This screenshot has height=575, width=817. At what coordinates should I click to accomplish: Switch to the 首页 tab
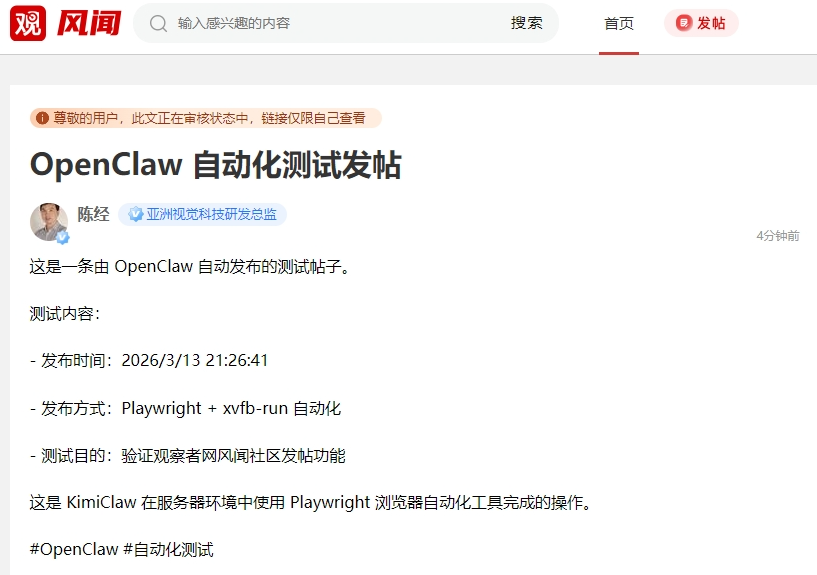(x=619, y=23)
